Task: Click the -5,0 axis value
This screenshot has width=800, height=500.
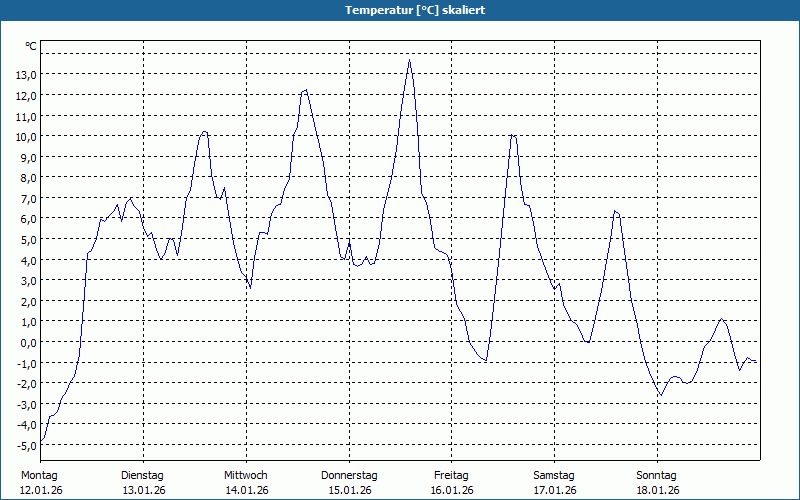Action: coord(26,445)
